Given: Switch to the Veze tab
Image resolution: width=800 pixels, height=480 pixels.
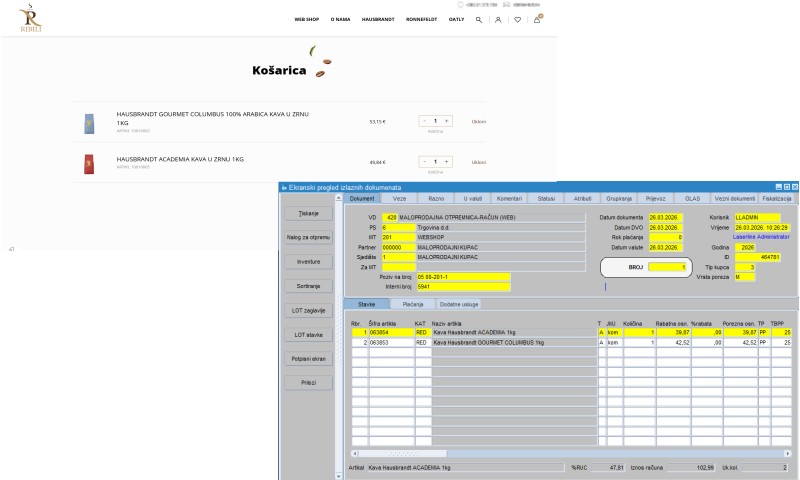Looking at the screenshot, I should [399, 198].
